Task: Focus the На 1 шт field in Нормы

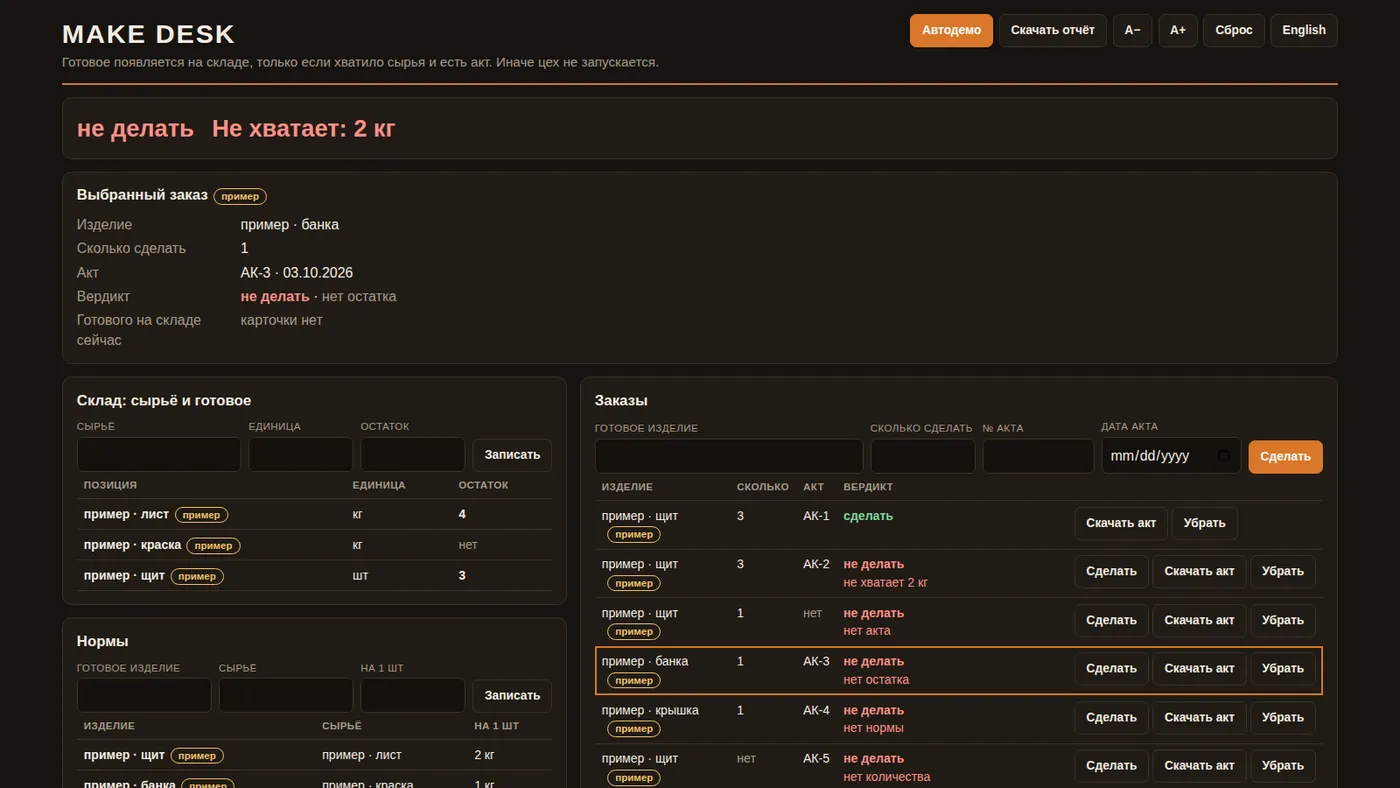Action: [x=413, y=695]
